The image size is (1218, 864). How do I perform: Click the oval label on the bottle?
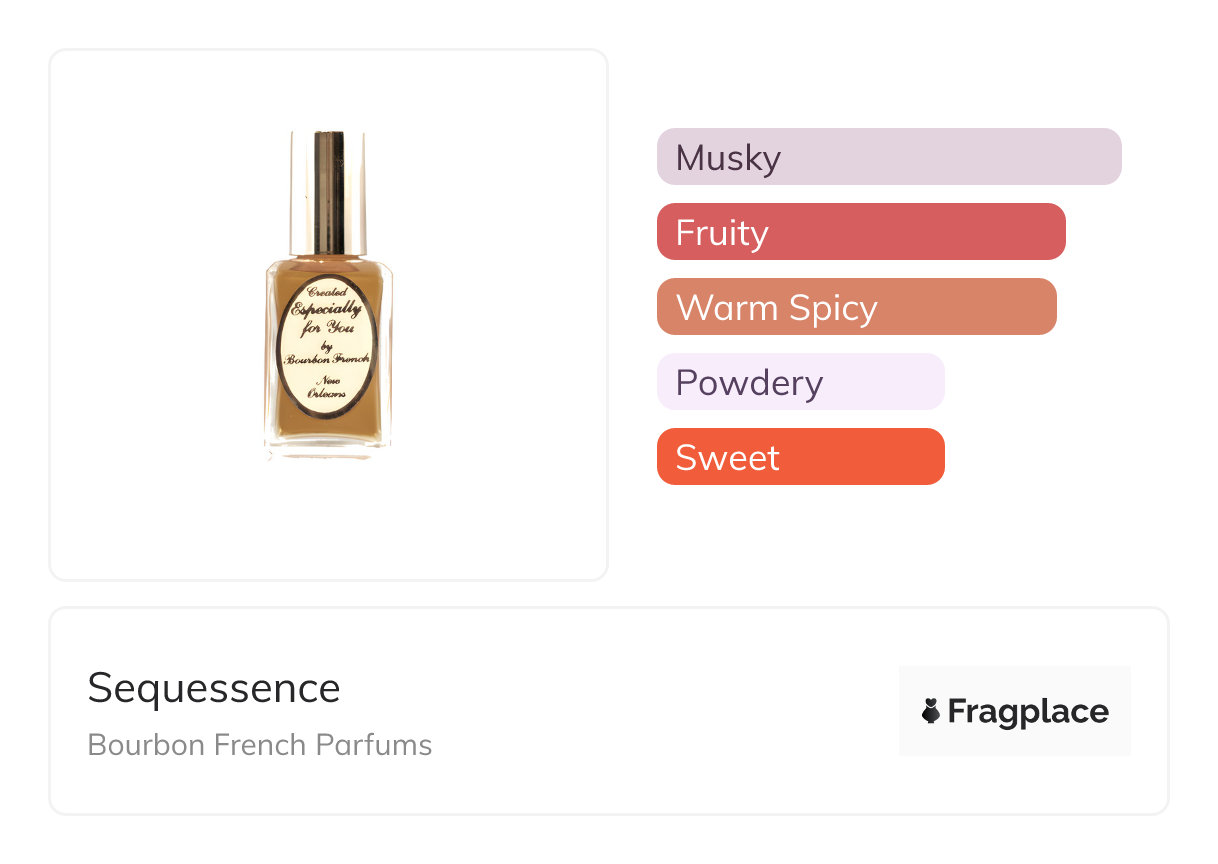(x=328, y=346)
